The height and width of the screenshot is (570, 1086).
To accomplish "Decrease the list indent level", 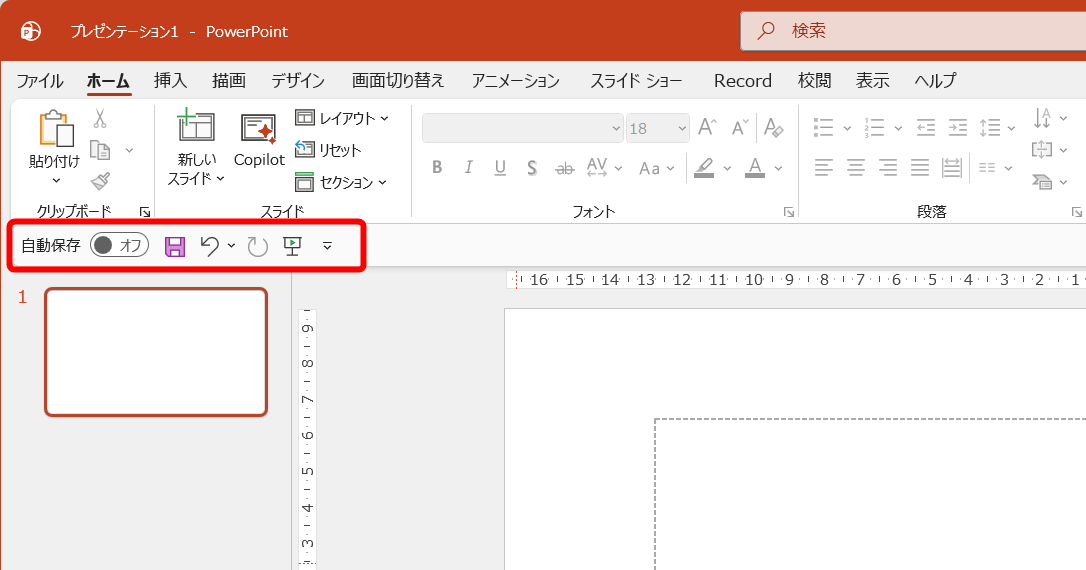I will click(925, 127).
